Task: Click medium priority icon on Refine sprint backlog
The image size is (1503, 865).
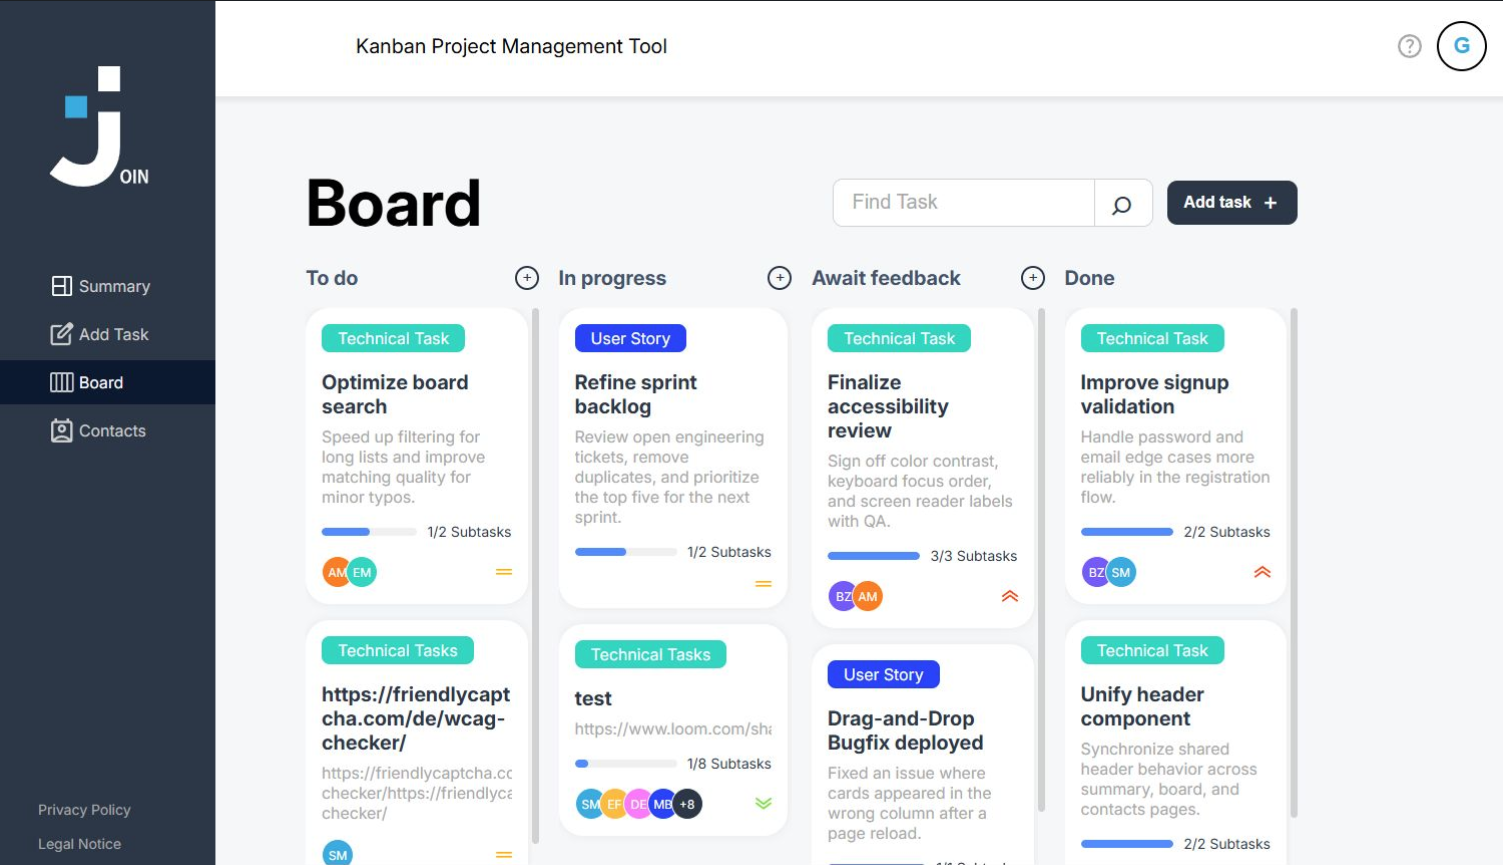Action: (x=763, y=584)
